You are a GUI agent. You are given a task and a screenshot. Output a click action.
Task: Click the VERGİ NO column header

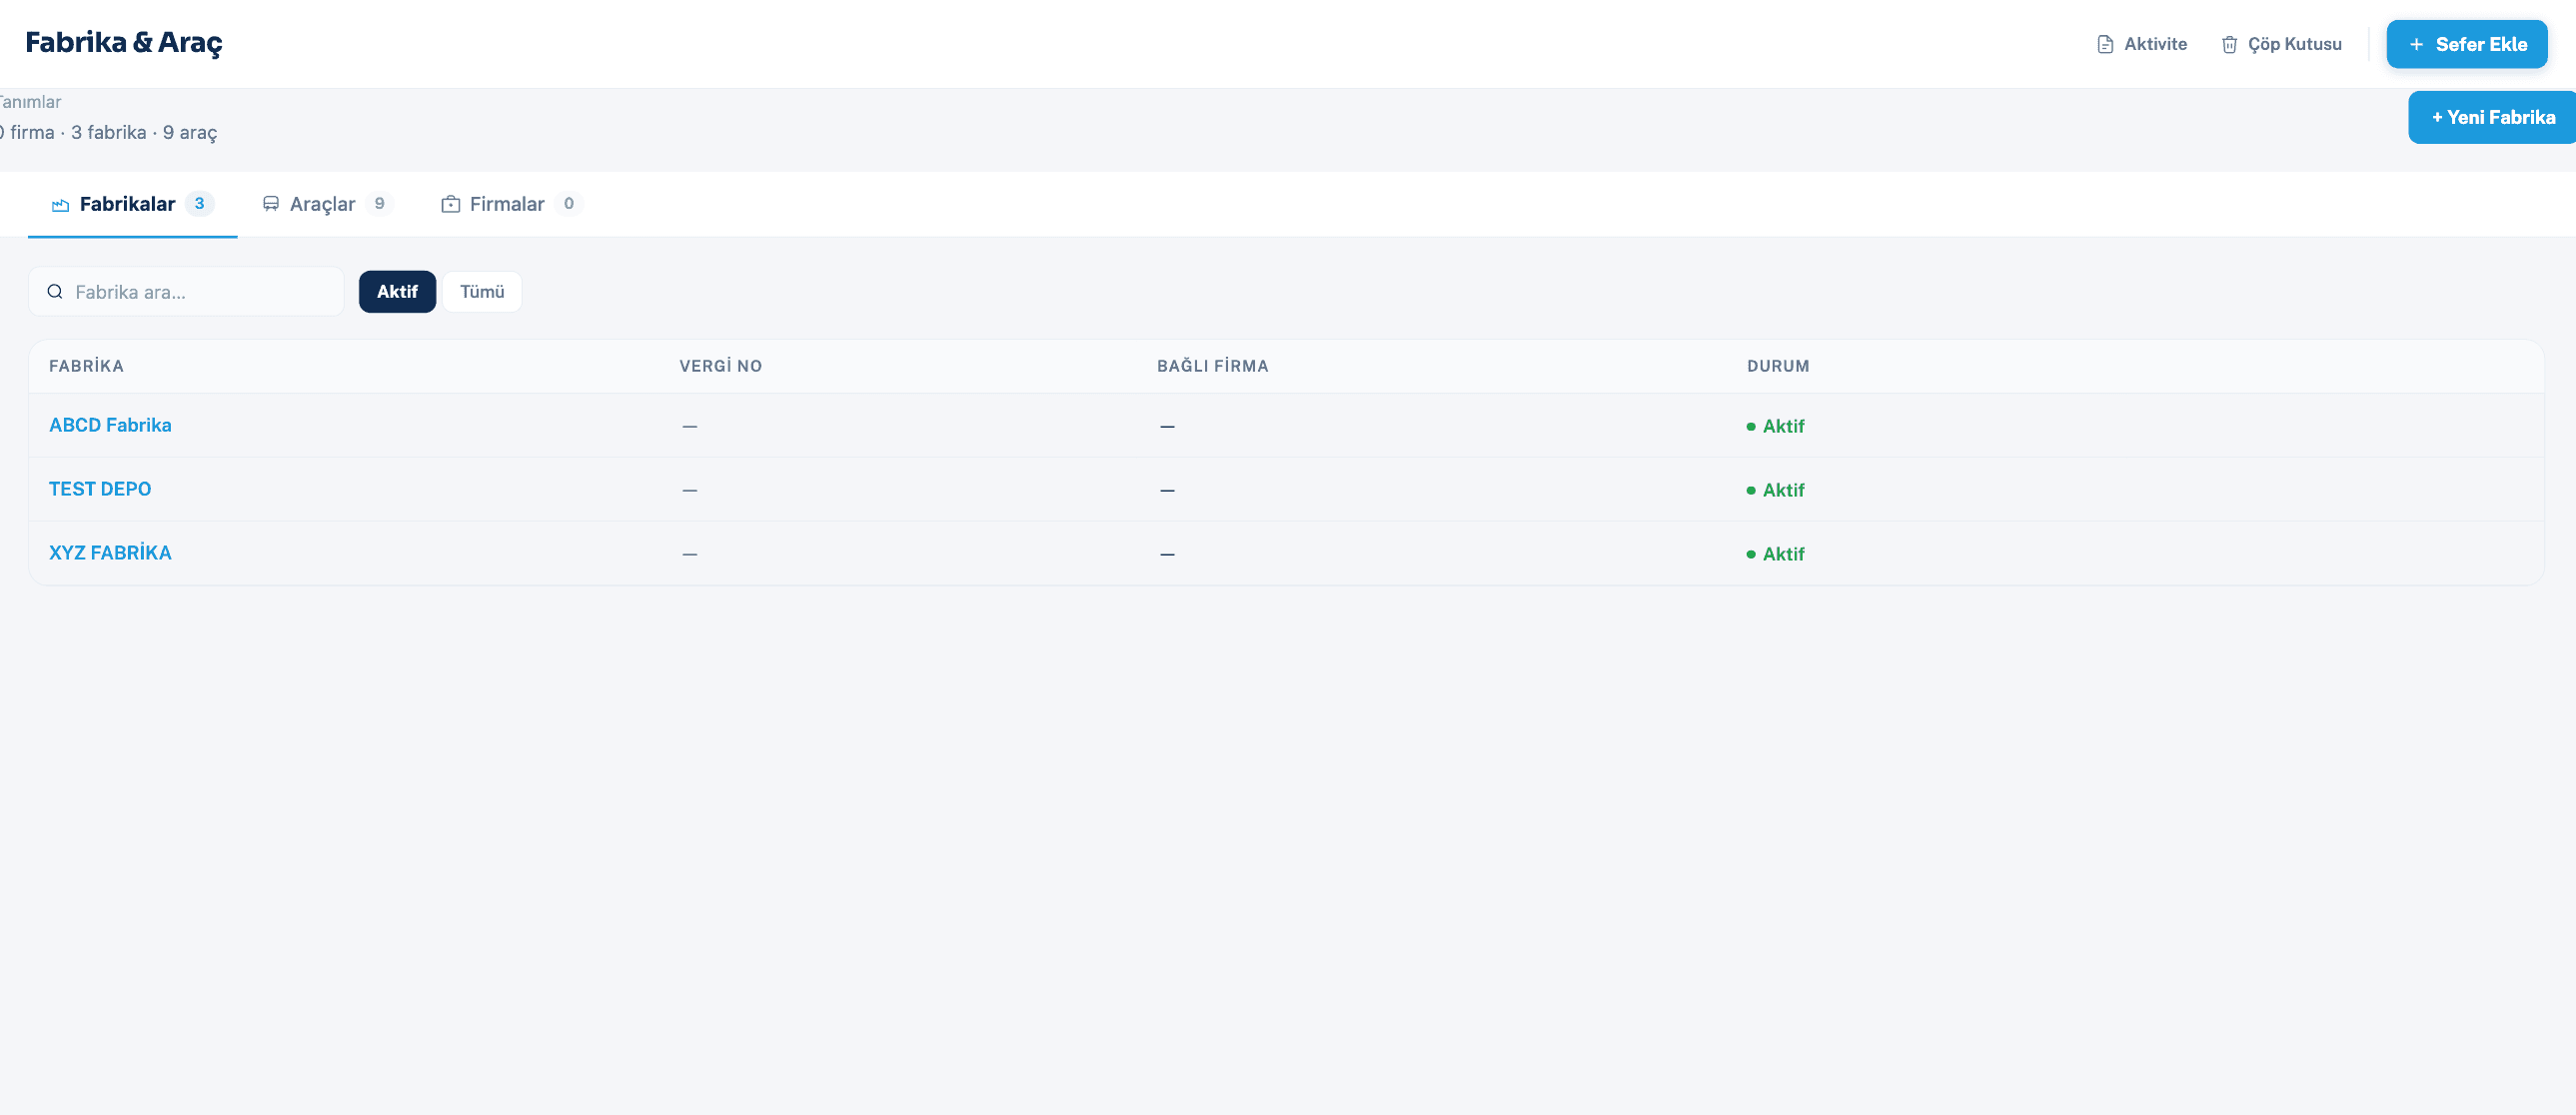pos(721,366)
